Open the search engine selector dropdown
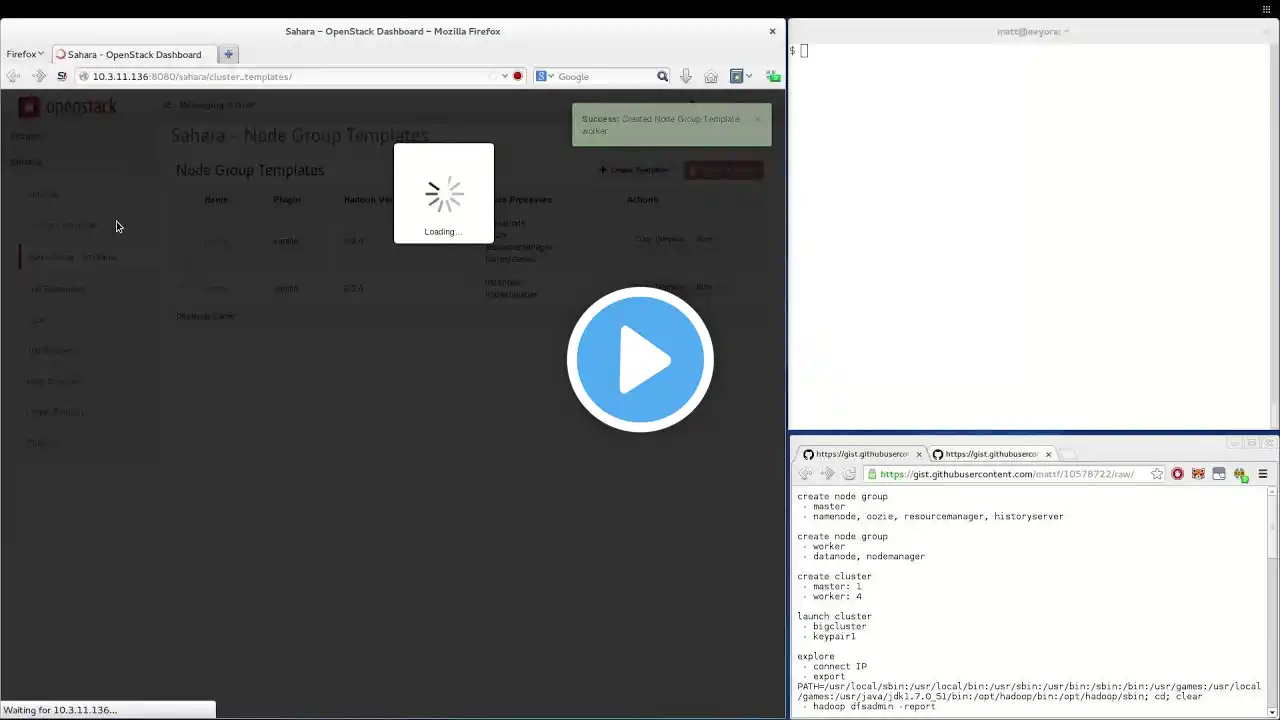 click(x=545, y=76)
